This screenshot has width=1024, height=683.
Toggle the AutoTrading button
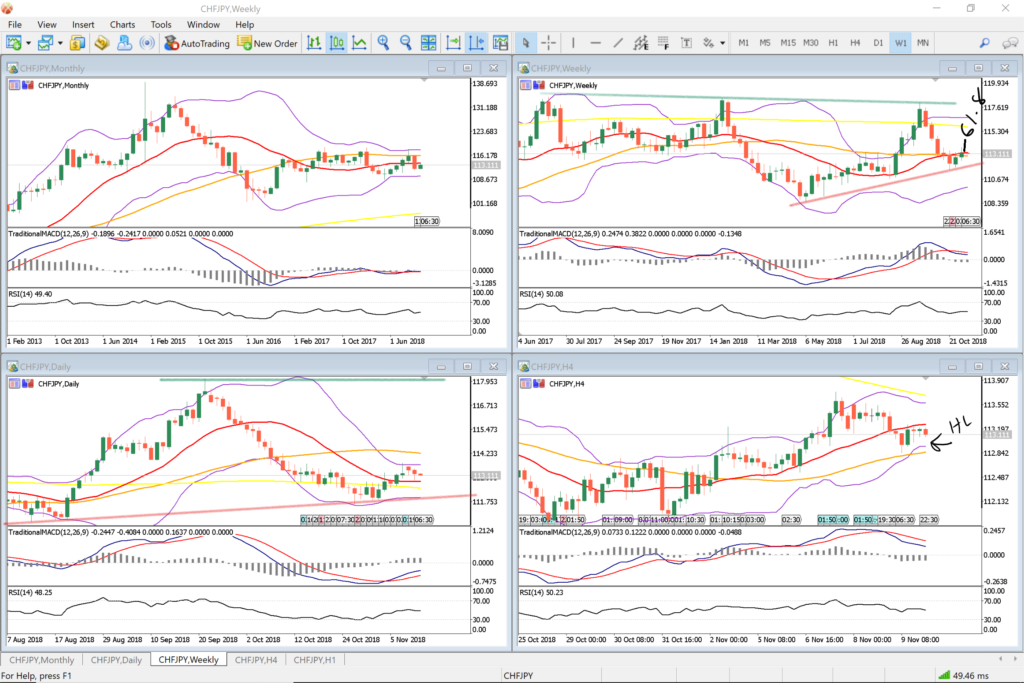(197, 43)
